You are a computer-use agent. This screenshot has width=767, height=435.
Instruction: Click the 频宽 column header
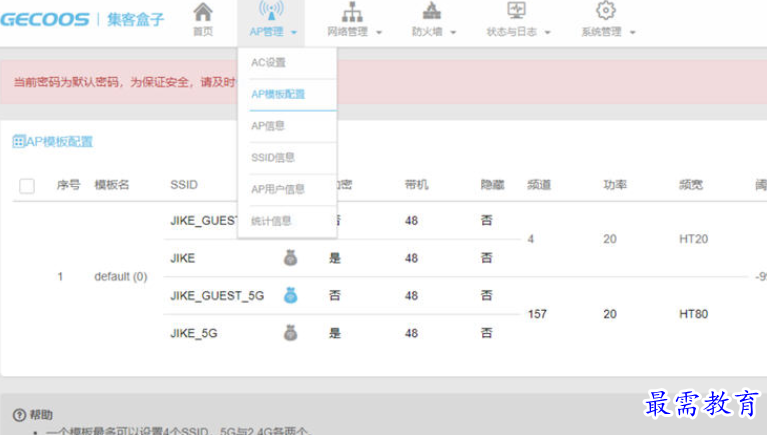coord(691,185)
